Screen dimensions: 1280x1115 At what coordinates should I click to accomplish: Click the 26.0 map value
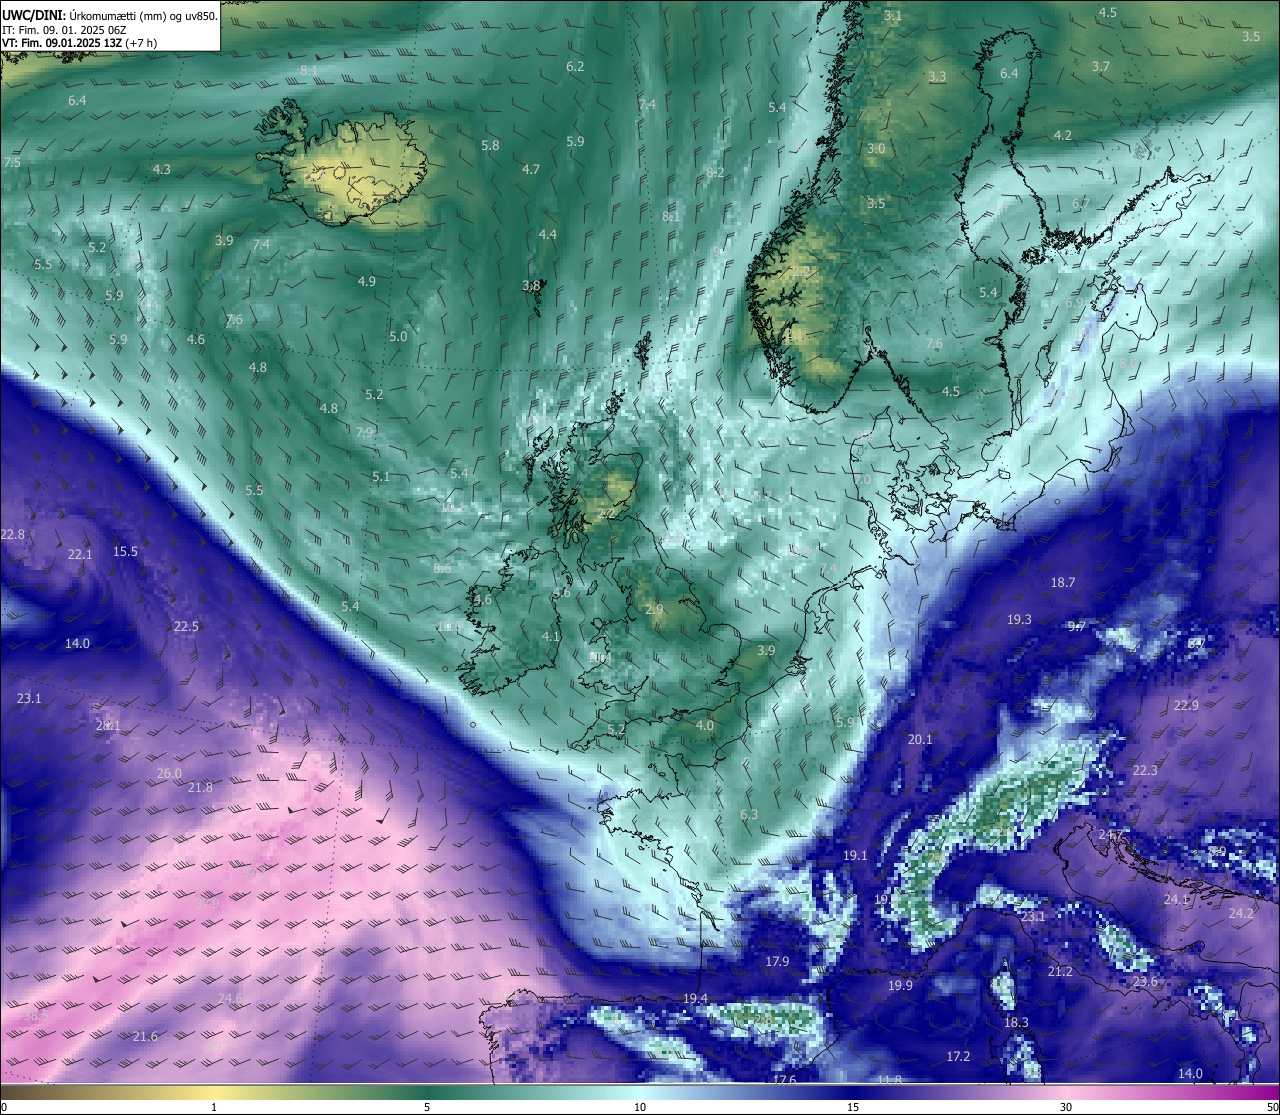pos(170,774)
